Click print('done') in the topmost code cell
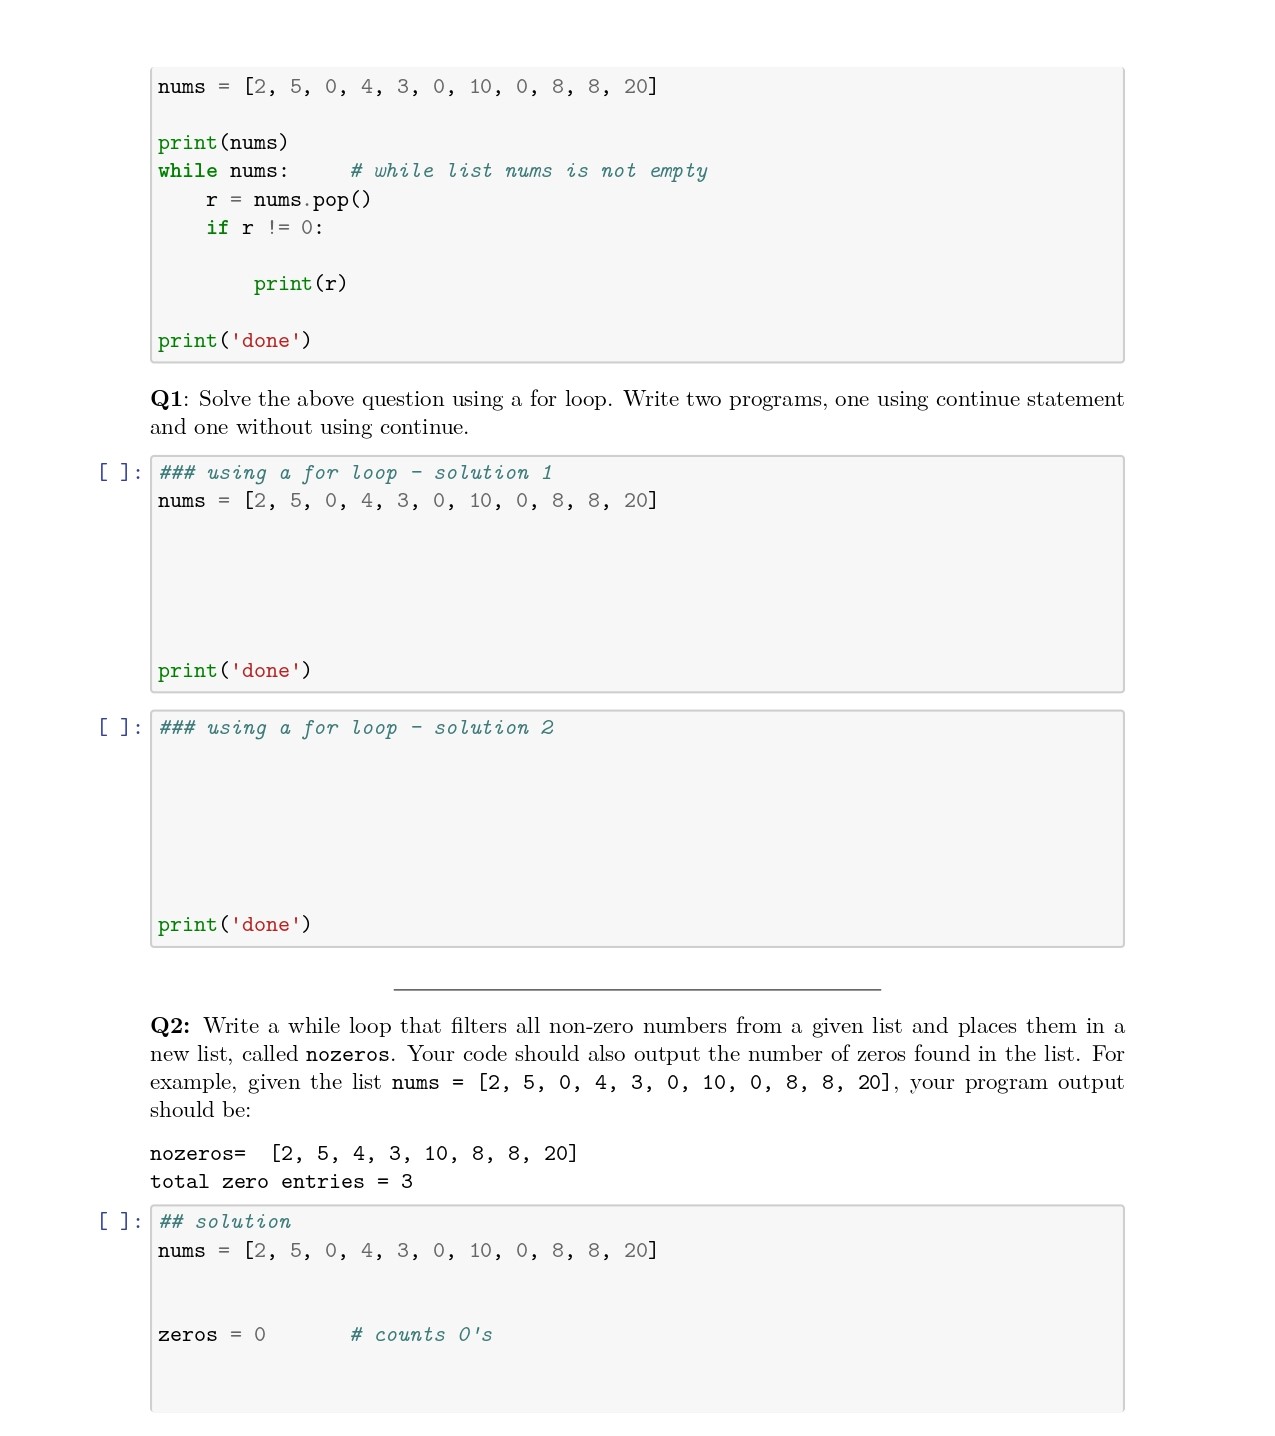 [234, 341]
